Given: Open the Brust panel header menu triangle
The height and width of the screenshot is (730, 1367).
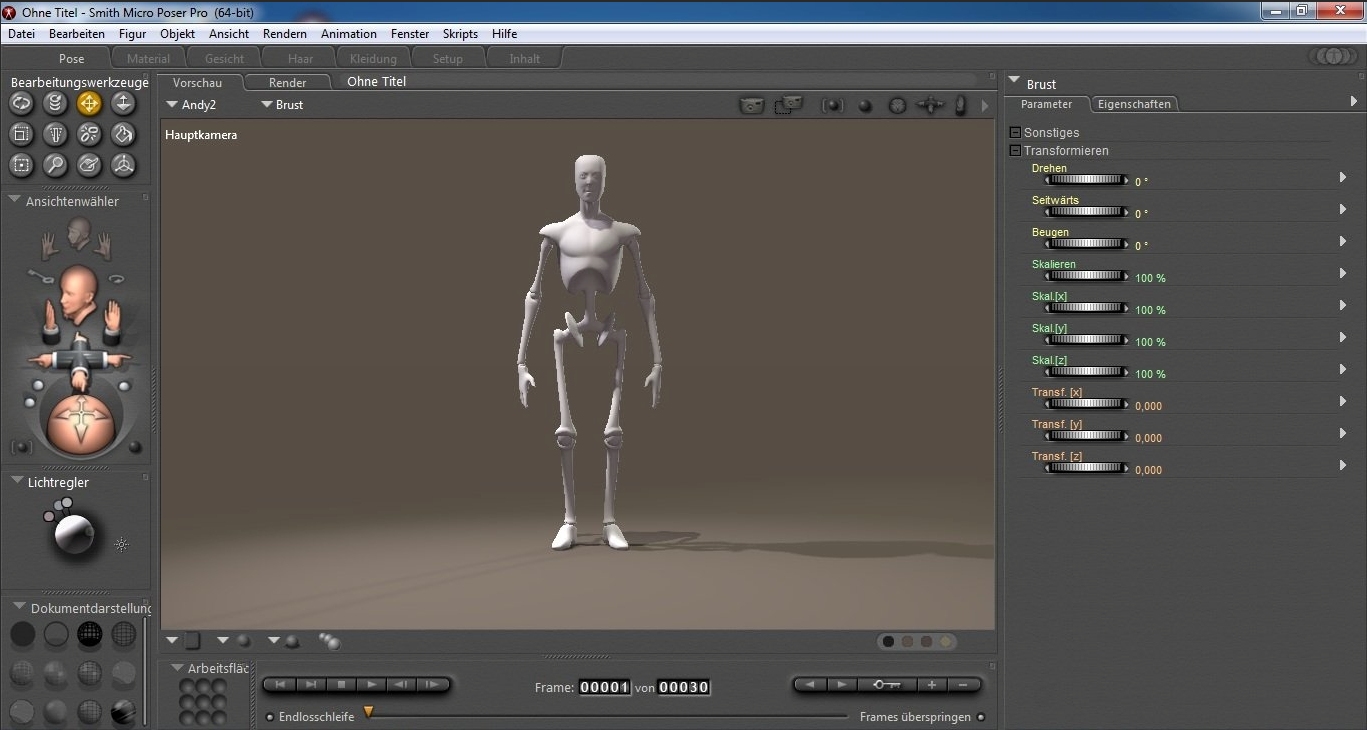Looking at the screenshot, I should (x=1014, y=81).
